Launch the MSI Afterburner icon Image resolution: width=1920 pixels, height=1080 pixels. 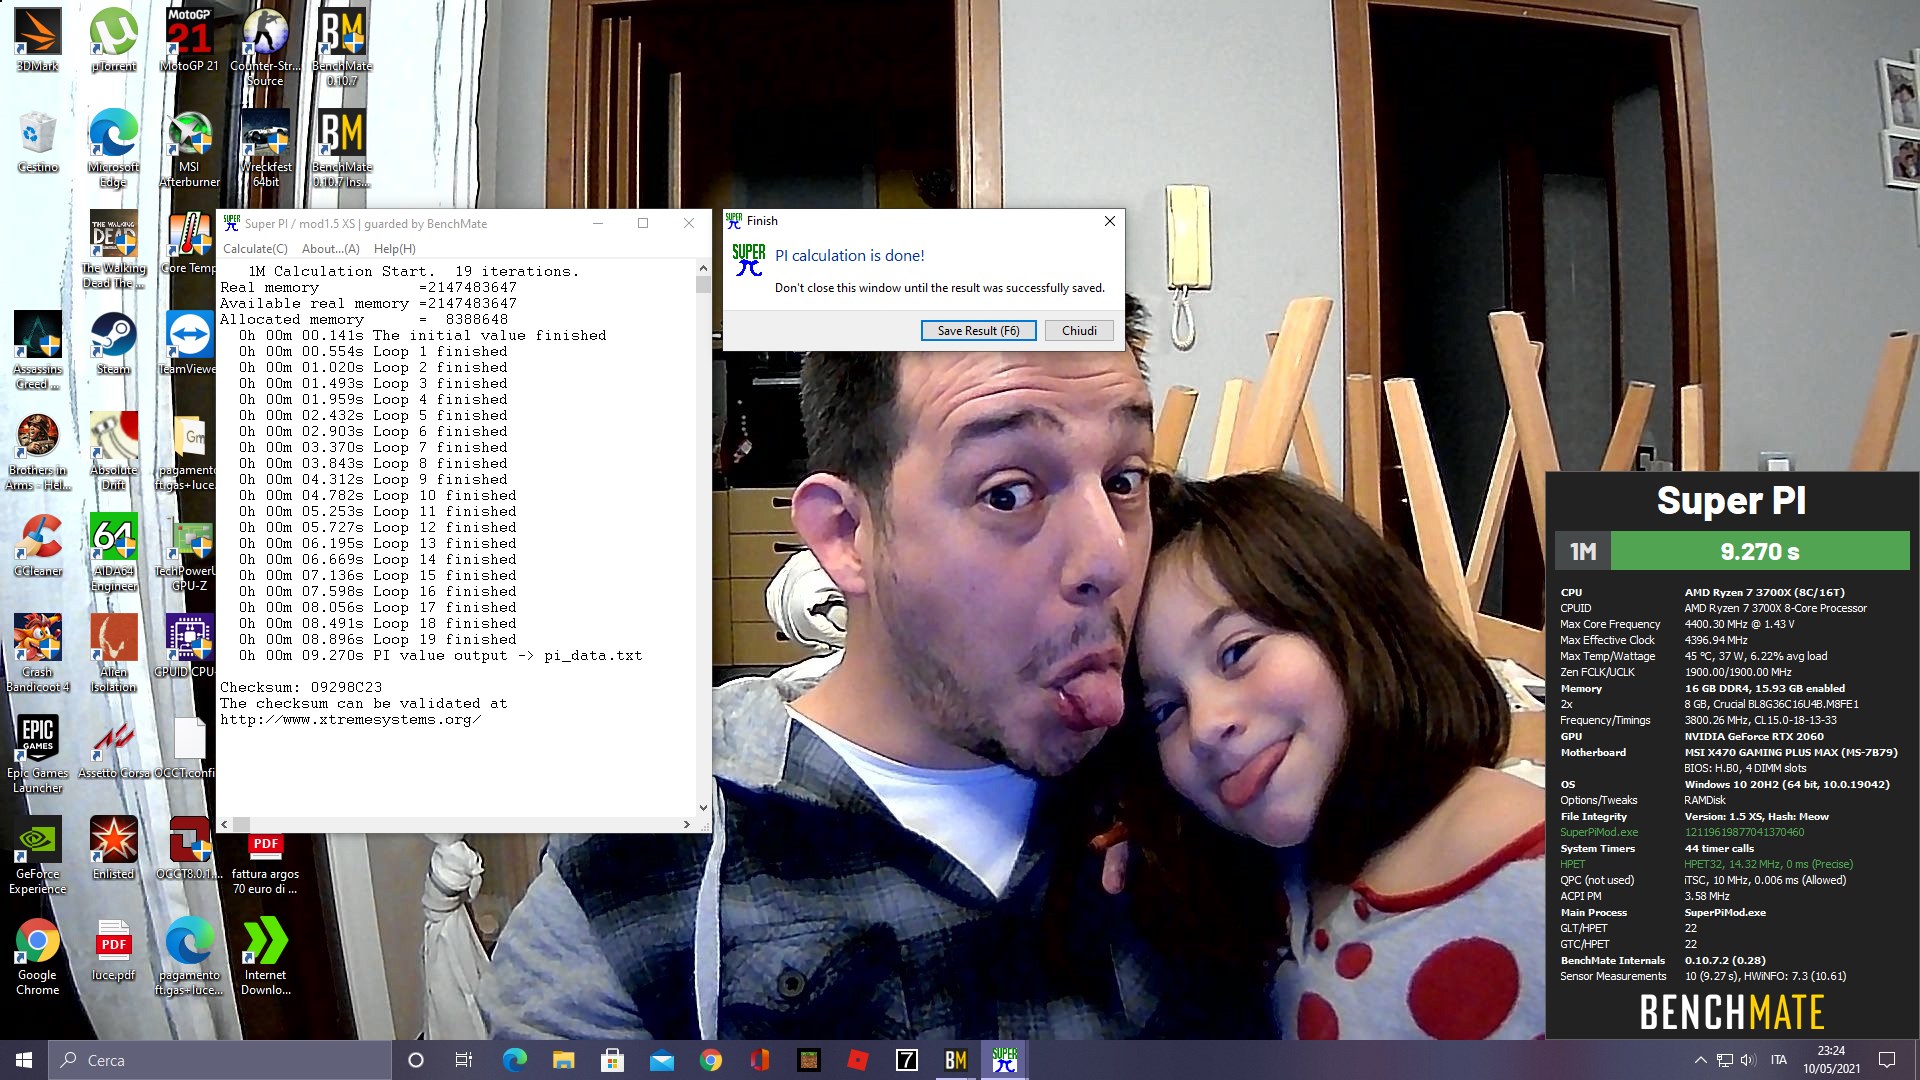click(x=189, y=148)
